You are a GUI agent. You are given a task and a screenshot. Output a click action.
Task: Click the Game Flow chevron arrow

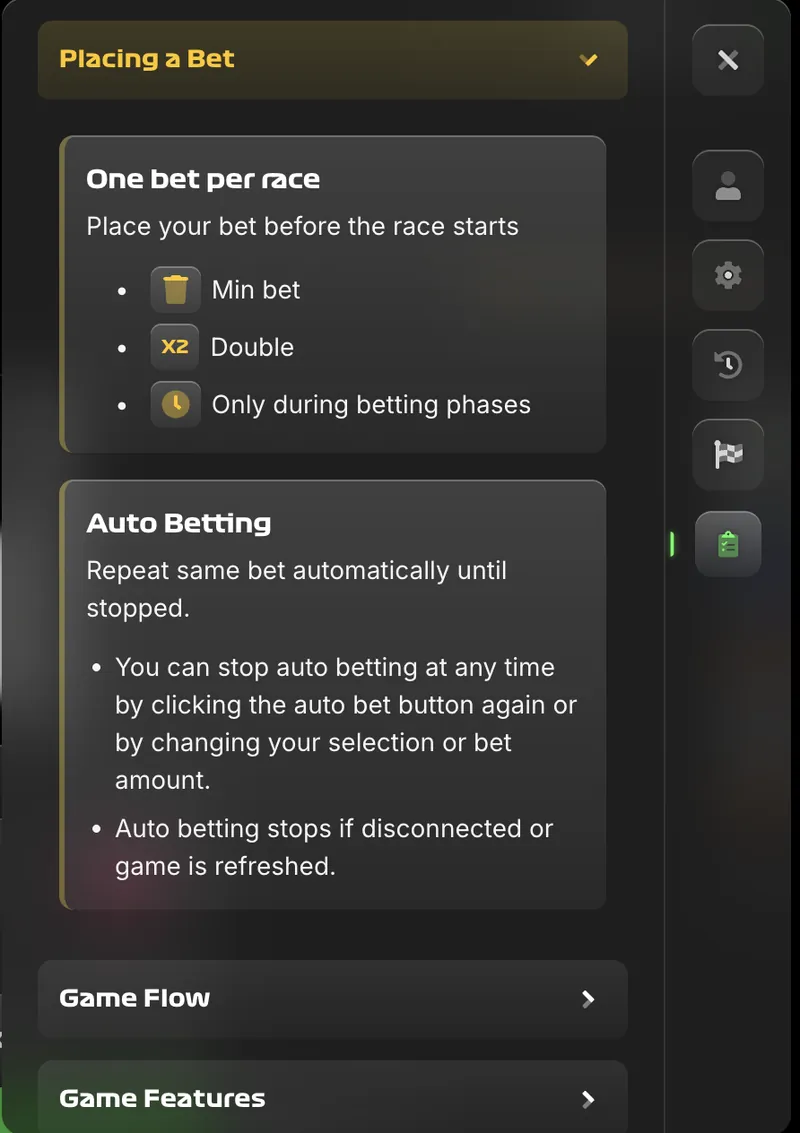coord(589,998)
